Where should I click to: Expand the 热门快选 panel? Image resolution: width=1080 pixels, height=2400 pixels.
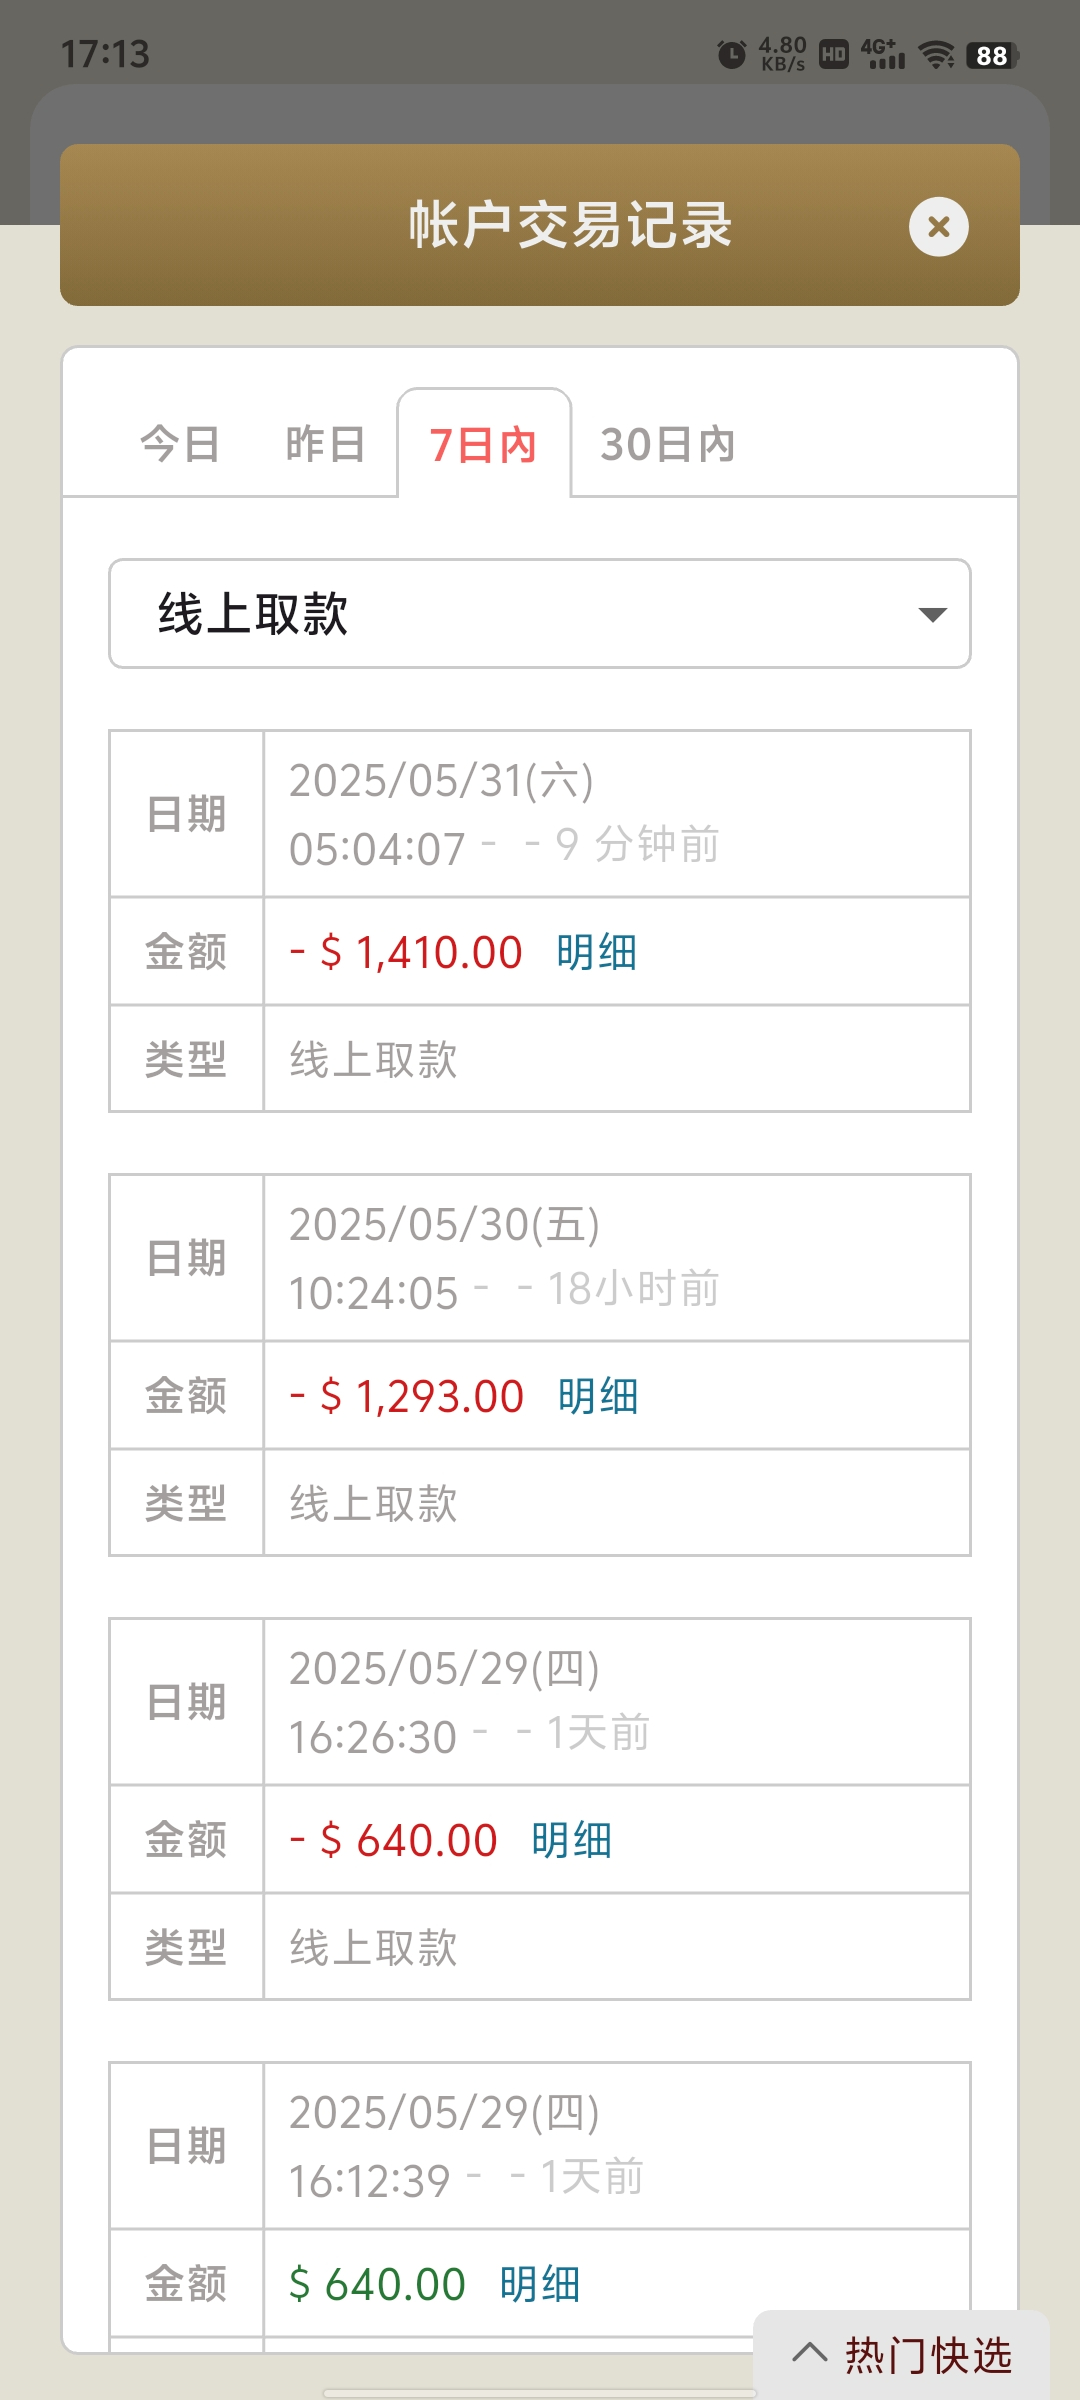click(902, 2355)
